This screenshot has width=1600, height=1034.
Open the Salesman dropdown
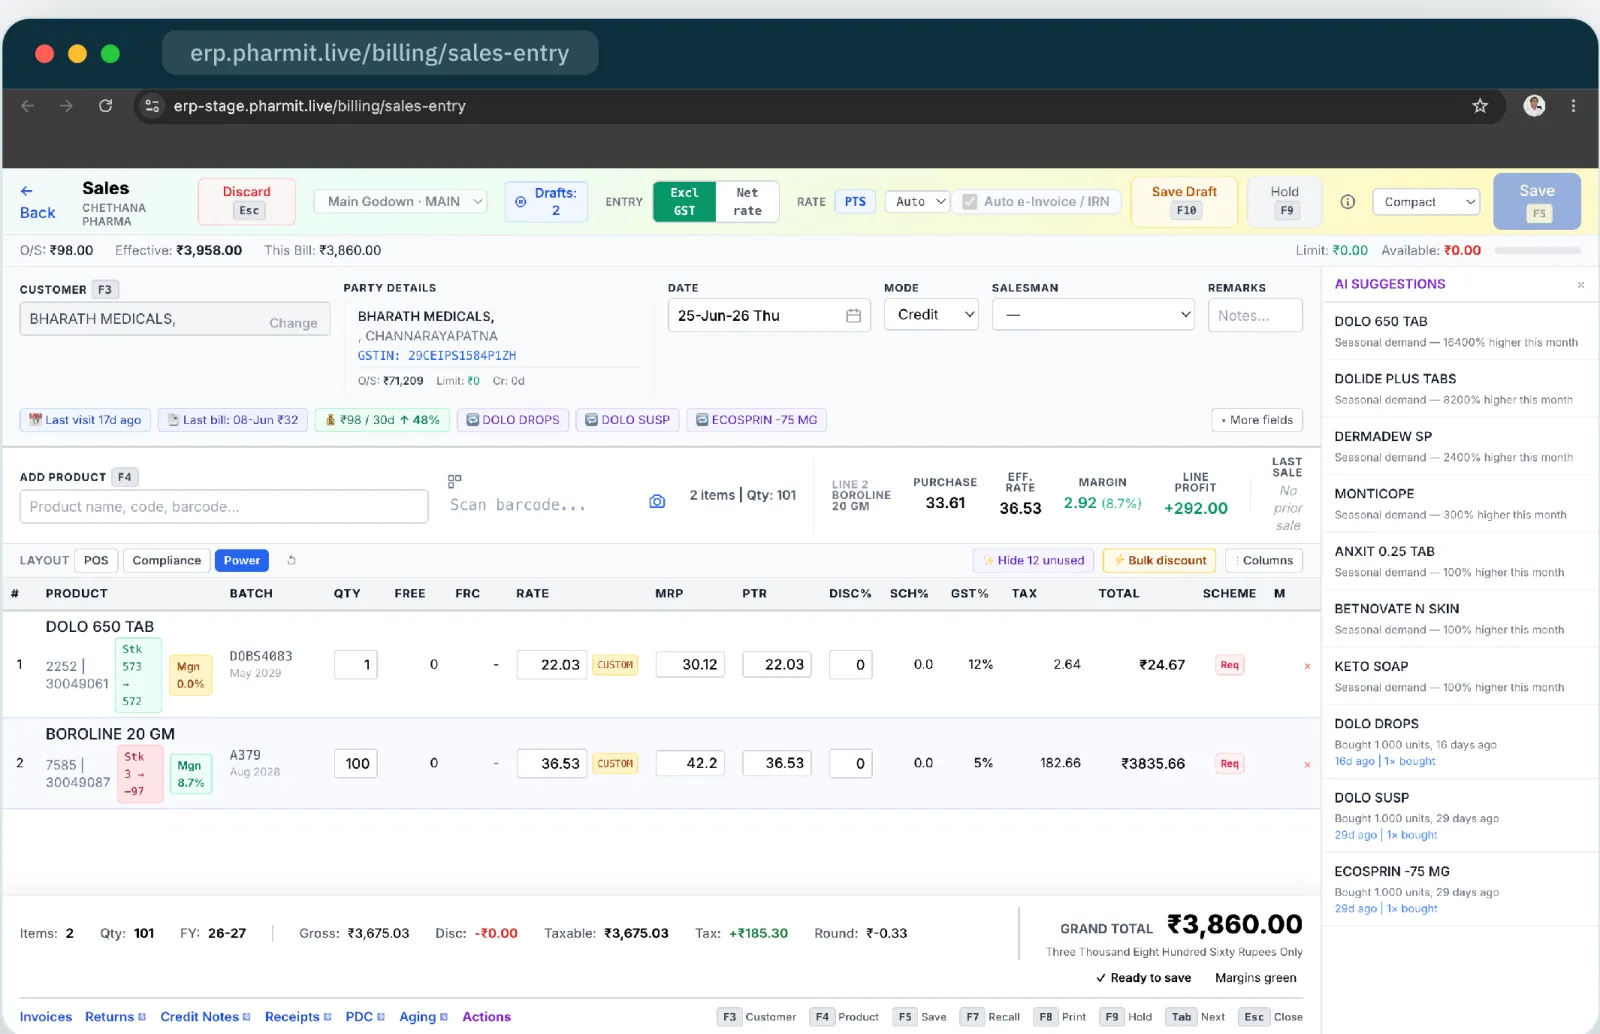point(1093,315)
